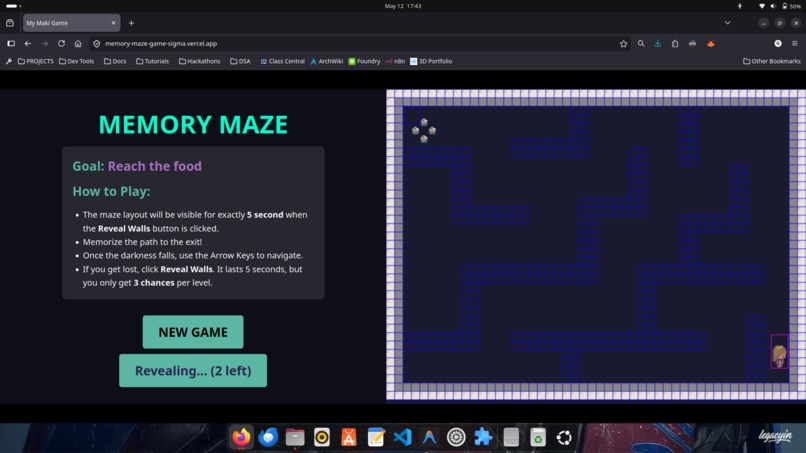Open the App Center in the dock
The width and height of the screenshot is (806, 453).
point(349,437)
